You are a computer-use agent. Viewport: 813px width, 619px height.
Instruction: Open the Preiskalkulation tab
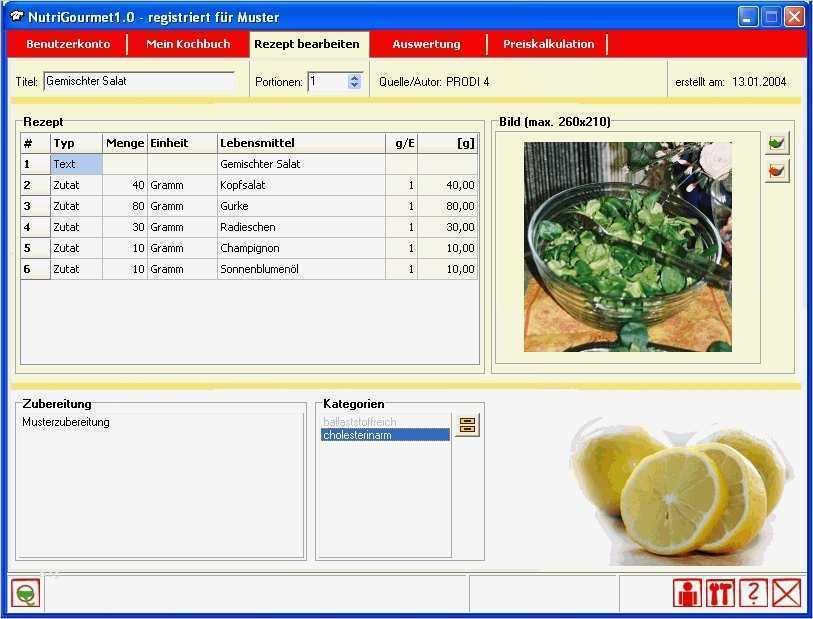[x=549, y=44]
